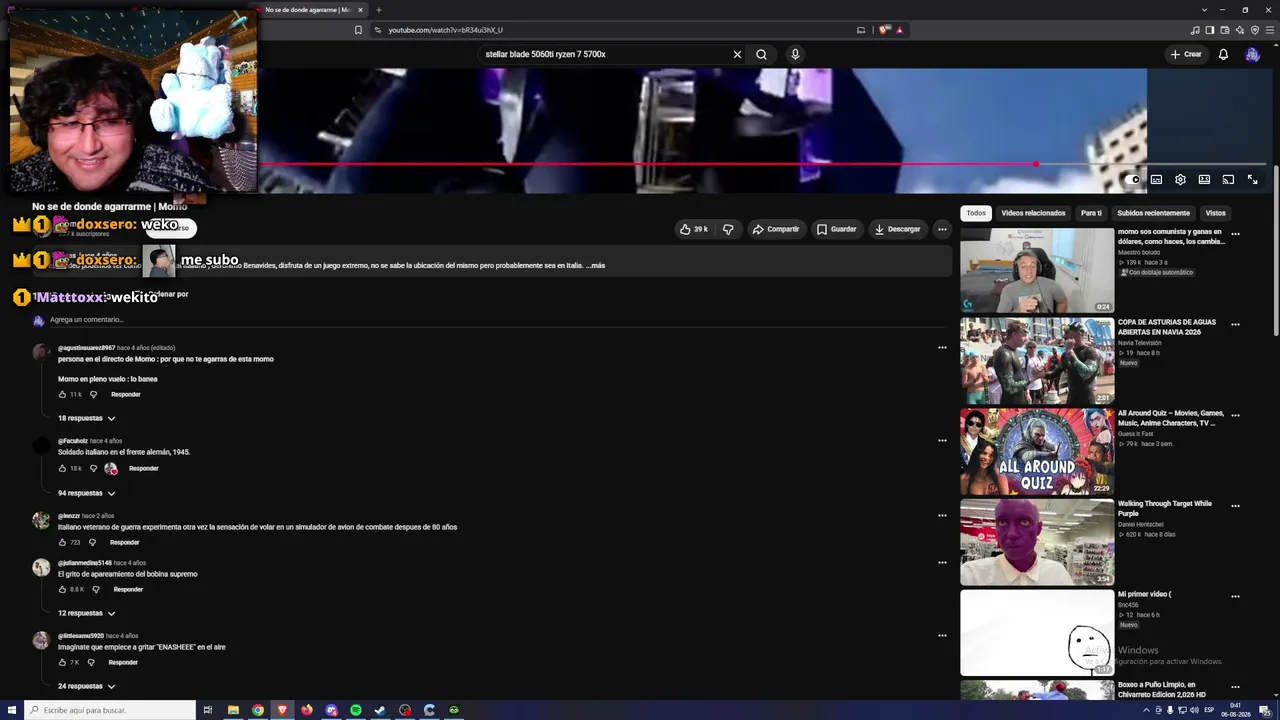Save the video with Guardar

coord(837,229)
